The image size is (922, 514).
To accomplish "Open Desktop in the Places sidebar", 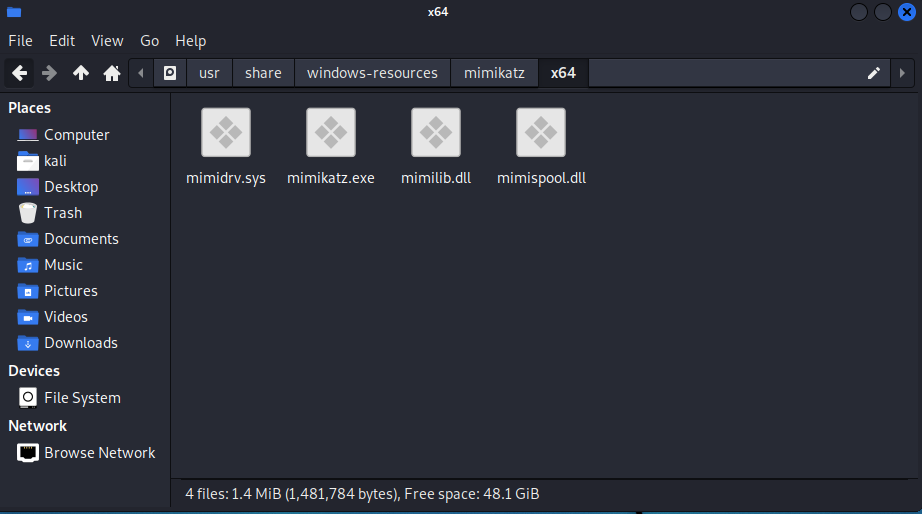I will pyautogui.click(x=86, y=187).
